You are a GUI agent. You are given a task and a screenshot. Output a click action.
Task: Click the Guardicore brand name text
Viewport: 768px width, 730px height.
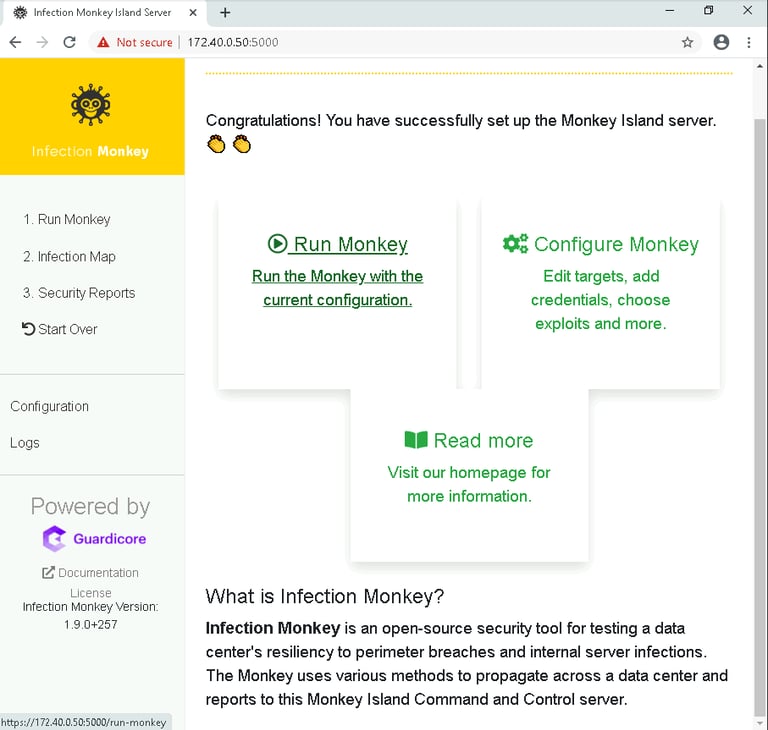pyautogui.click(x=110, y=538)
